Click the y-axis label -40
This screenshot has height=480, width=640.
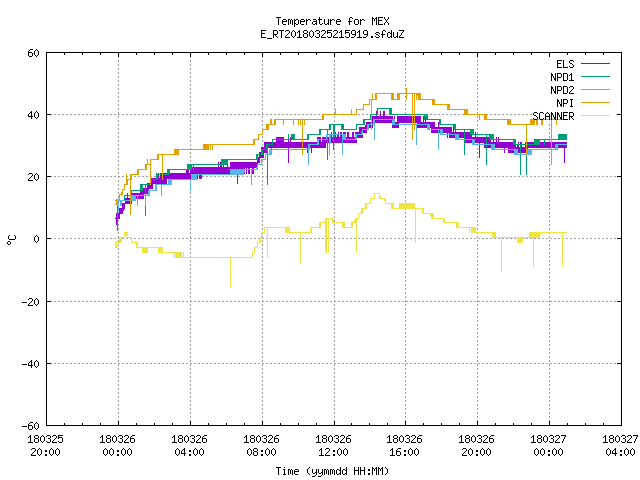(31, 364)
